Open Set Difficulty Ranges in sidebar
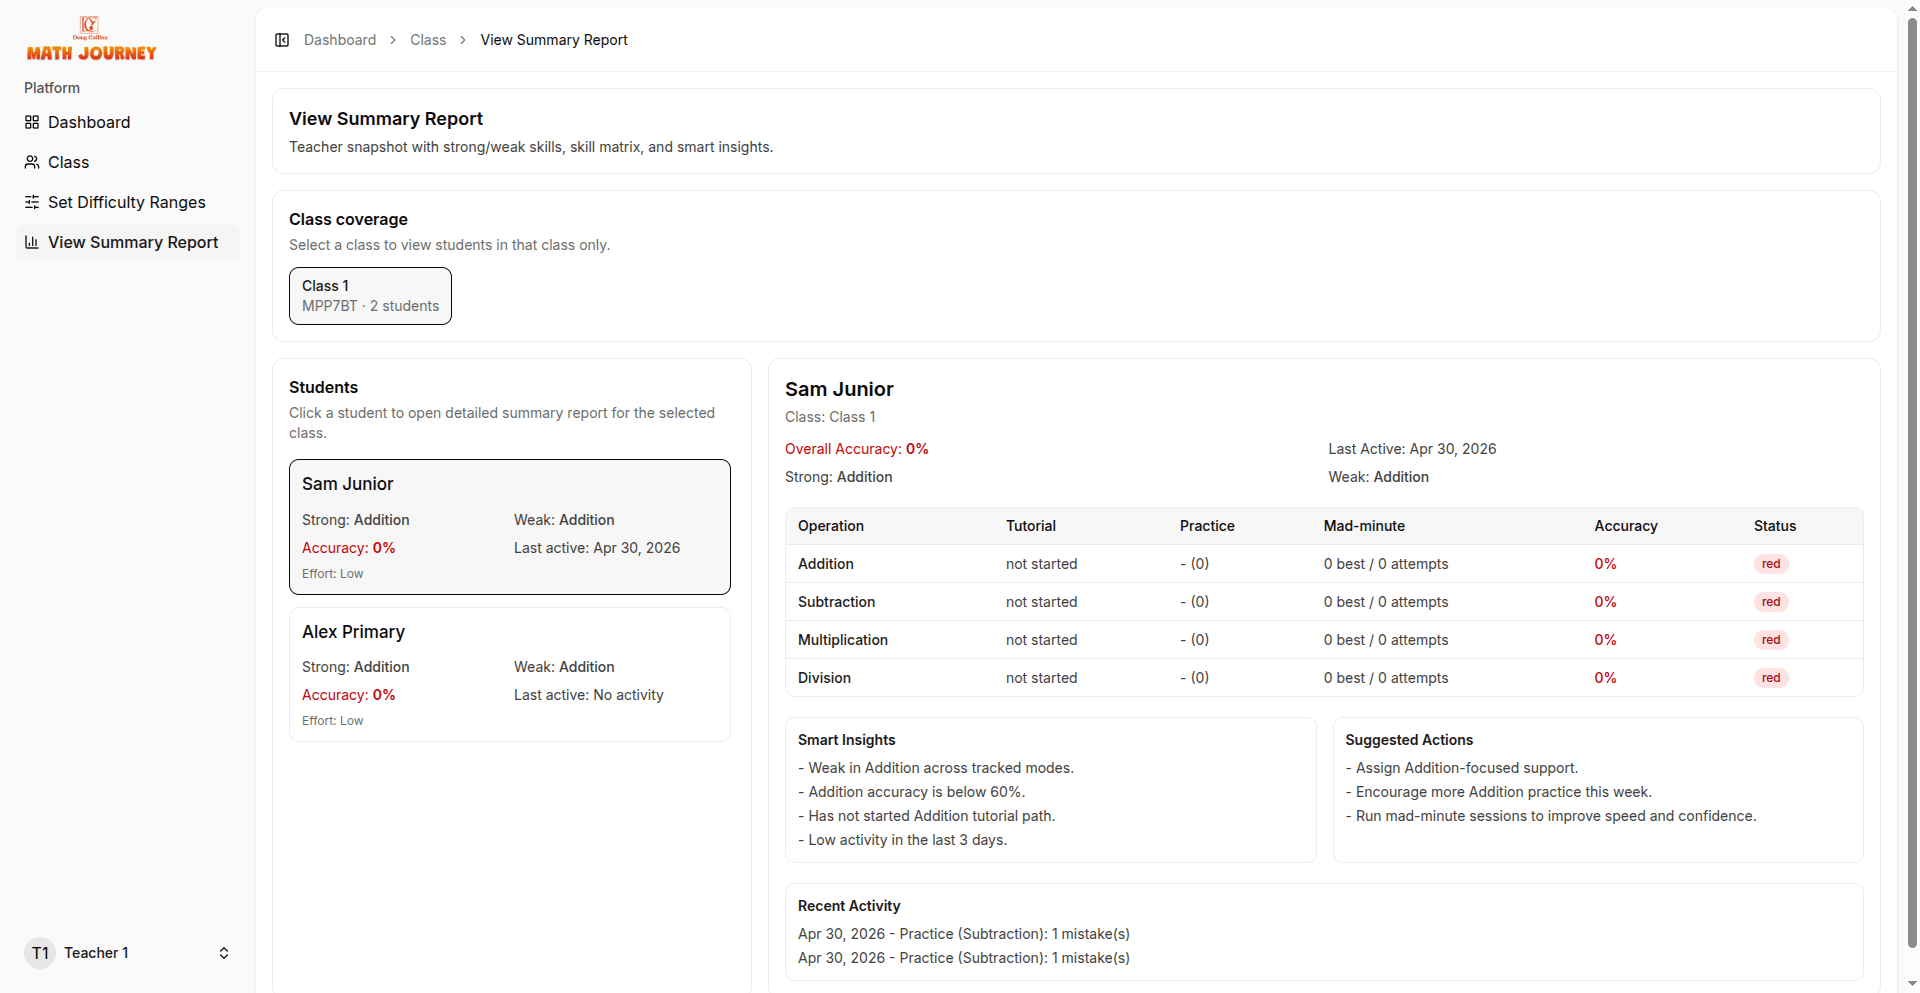Viewport: 1920px width, 993px height. (x=128, y=202)
